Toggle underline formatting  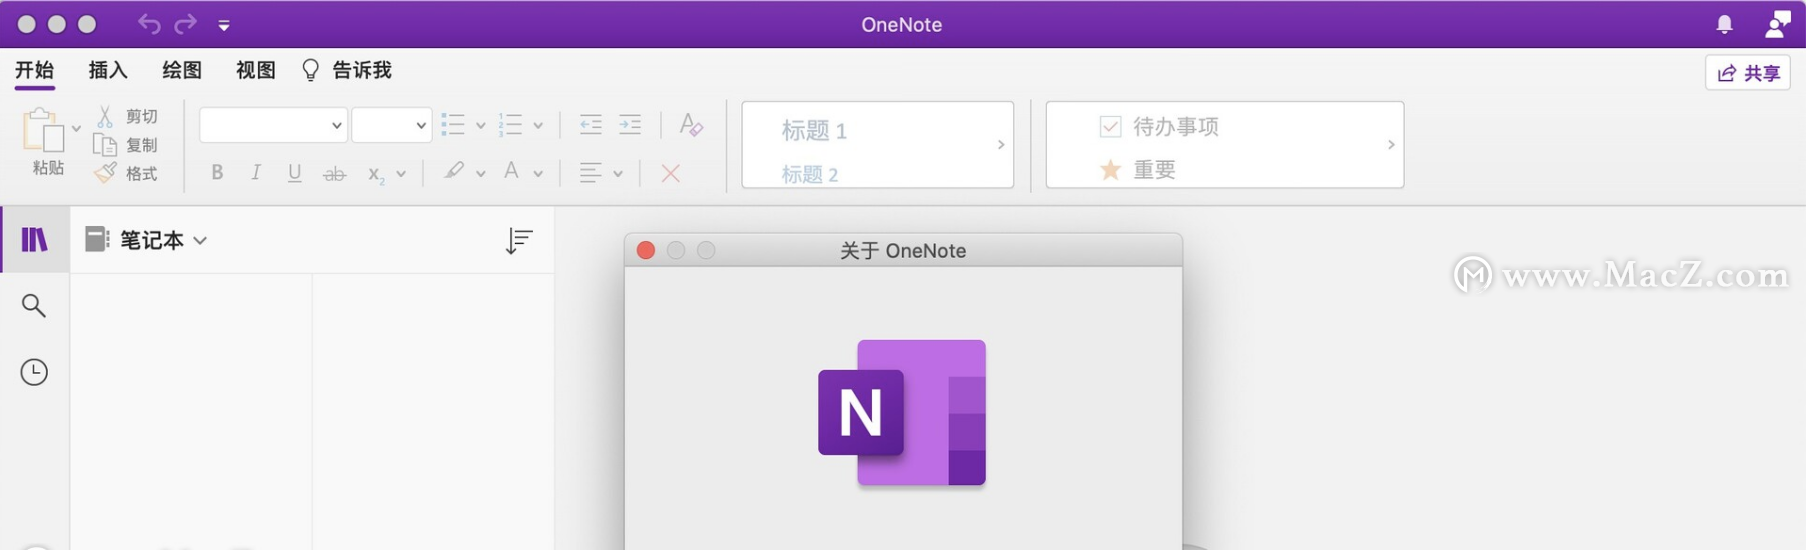coord(294,173)
